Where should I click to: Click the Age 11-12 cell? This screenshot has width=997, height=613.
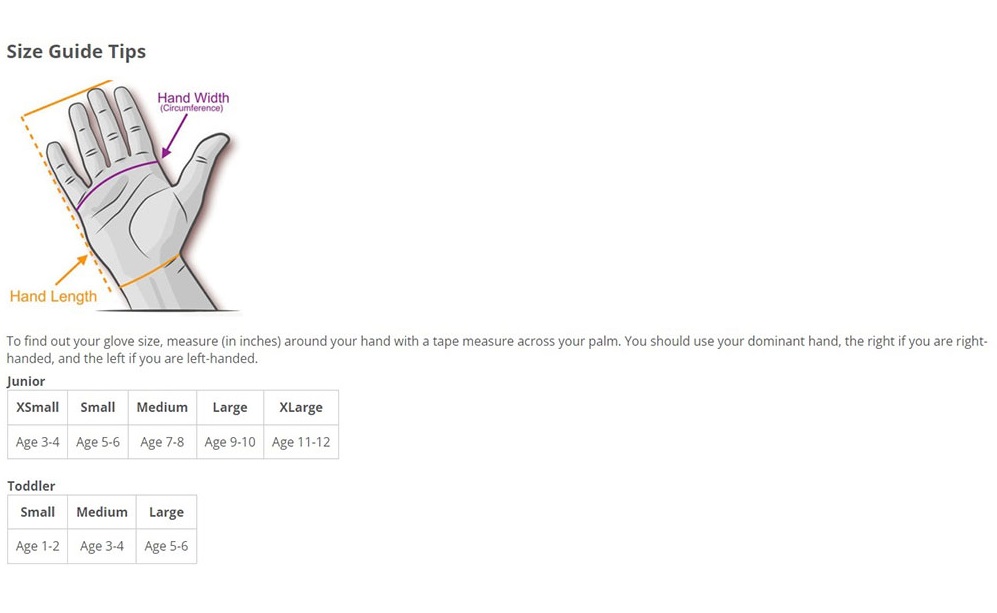pyautogui.click(x=301, y=442)
